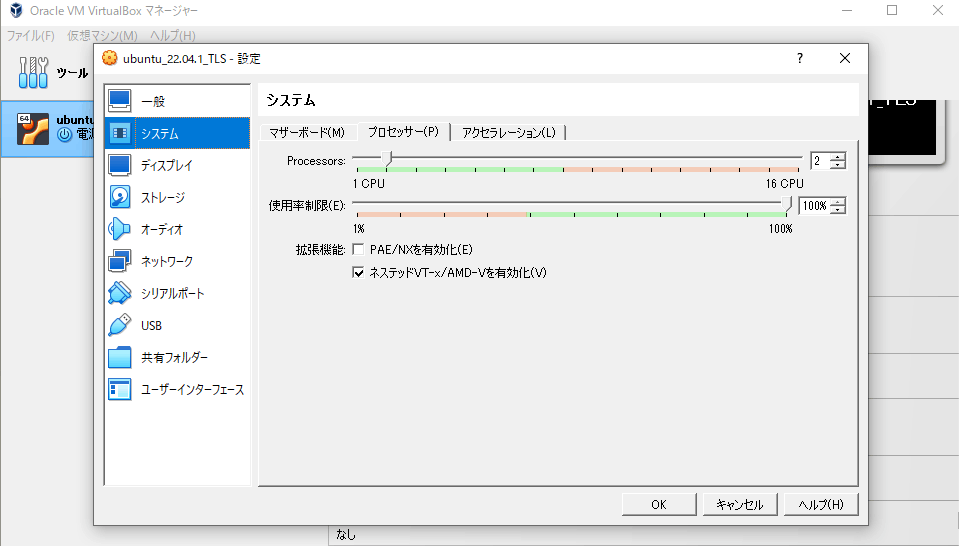Click the キャンセル button
959x546 pixels.
739,504
